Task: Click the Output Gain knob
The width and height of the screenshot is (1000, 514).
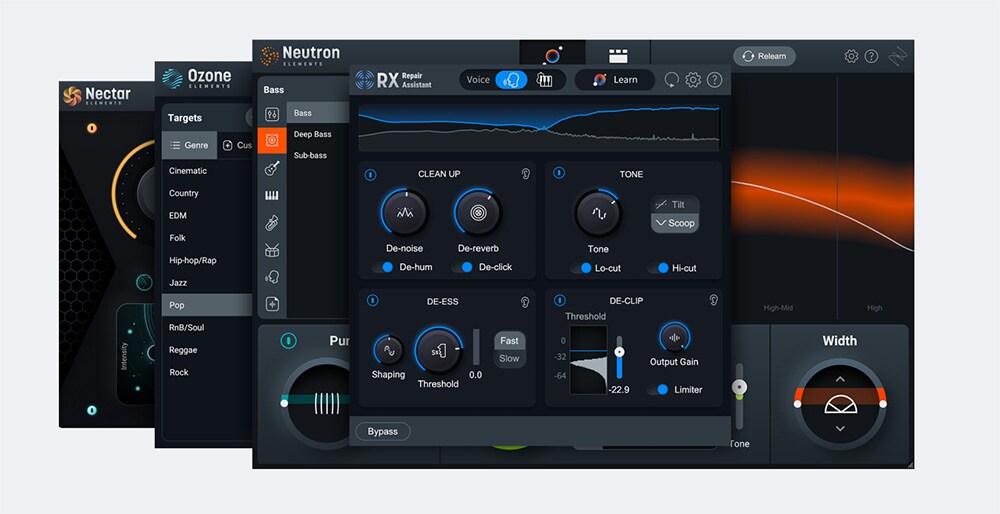Action: [674, 337]
